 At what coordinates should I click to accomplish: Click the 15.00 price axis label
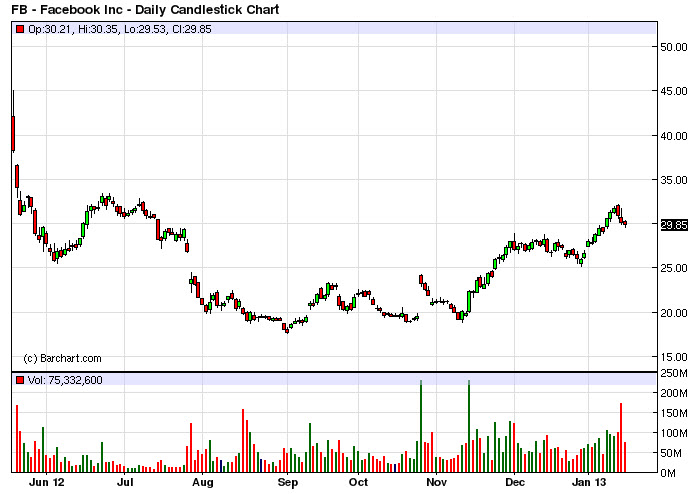click(674, 357)
